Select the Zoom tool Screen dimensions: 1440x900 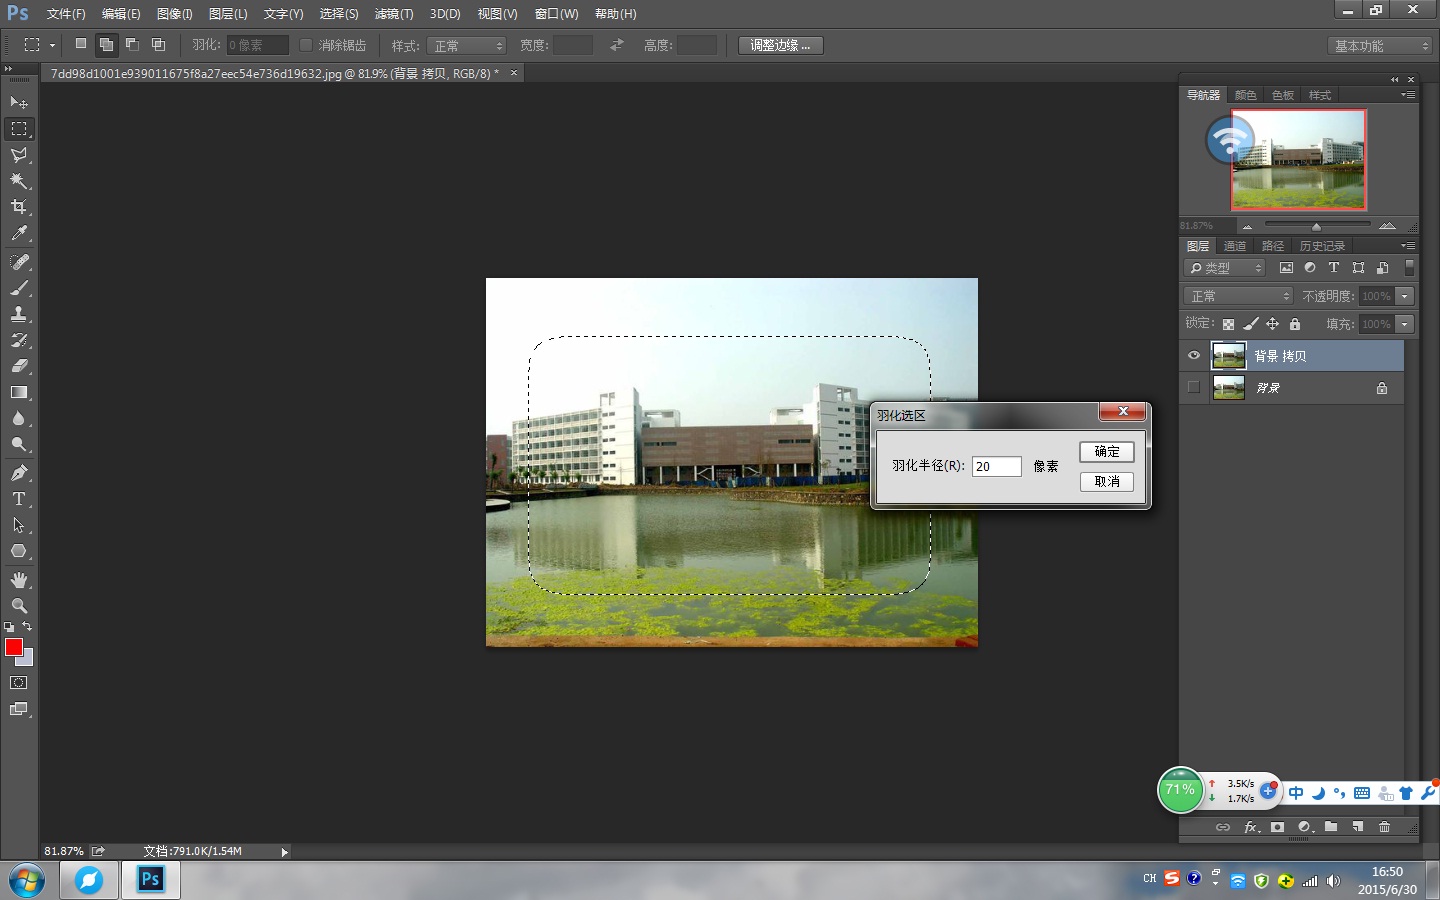coord(19,606)
